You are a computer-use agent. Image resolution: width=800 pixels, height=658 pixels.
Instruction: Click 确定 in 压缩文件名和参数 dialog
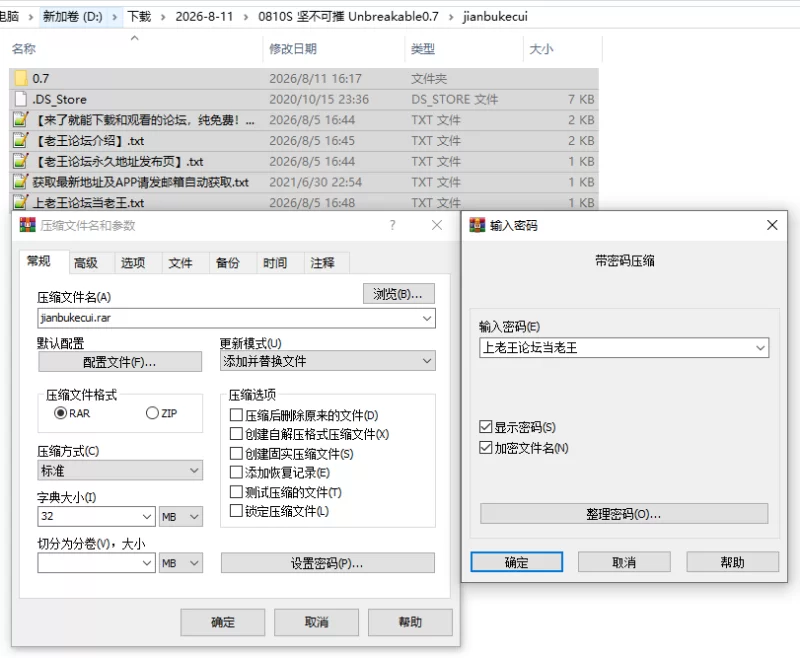(222, 622)
